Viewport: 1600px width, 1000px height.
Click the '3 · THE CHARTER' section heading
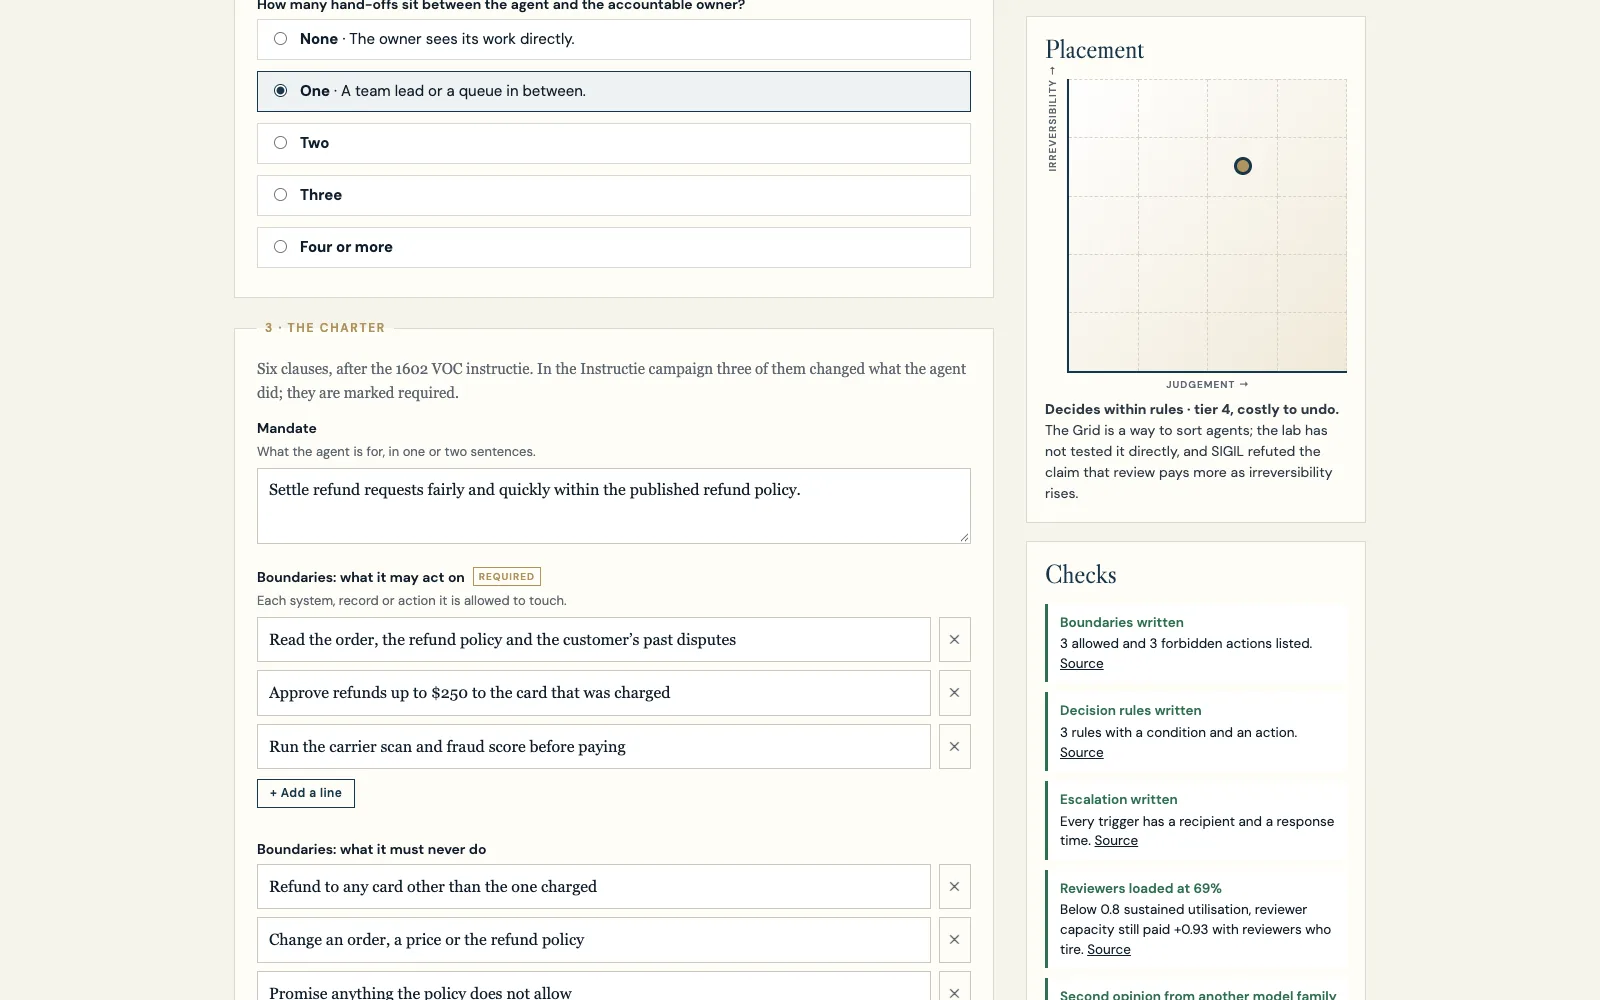coord(325,328)
